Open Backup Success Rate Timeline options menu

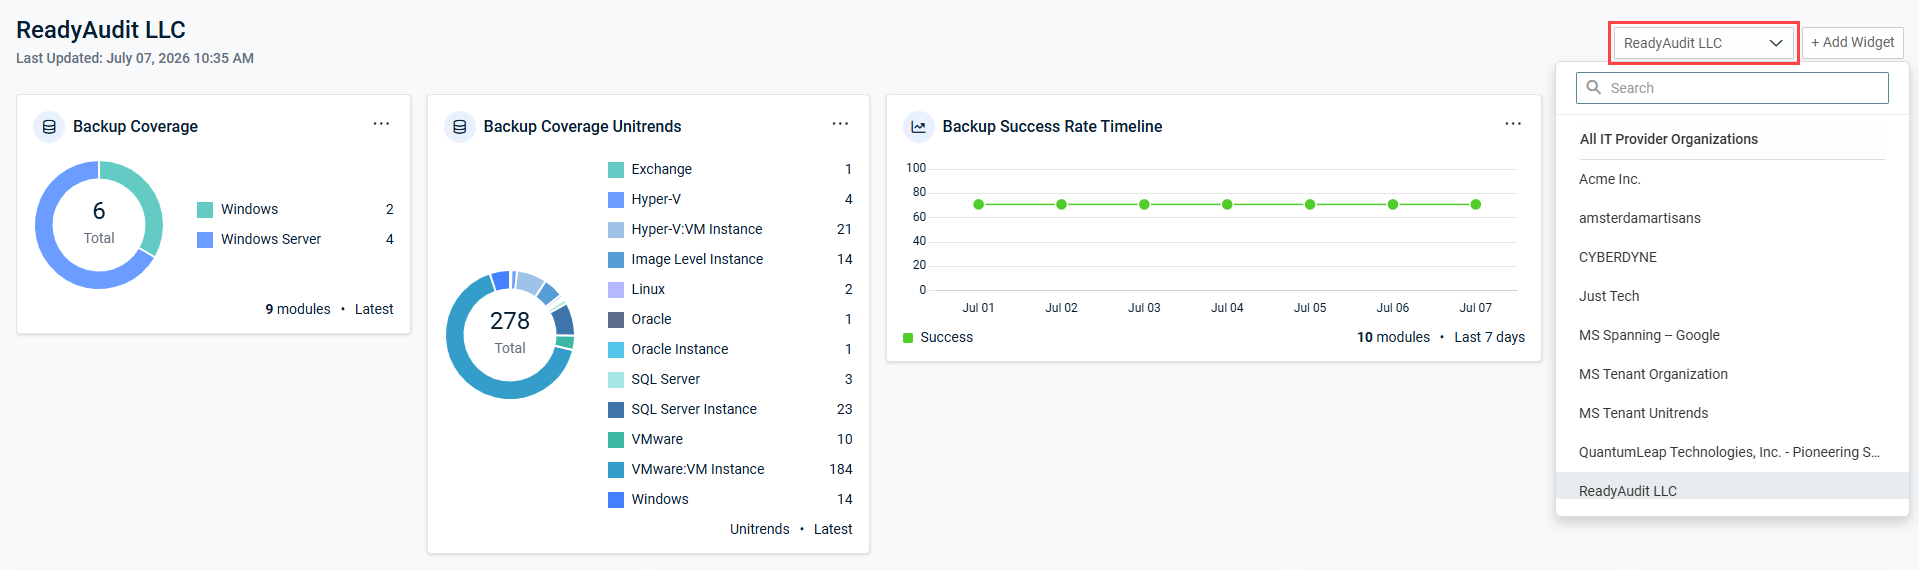click(x=1513, y=124)
